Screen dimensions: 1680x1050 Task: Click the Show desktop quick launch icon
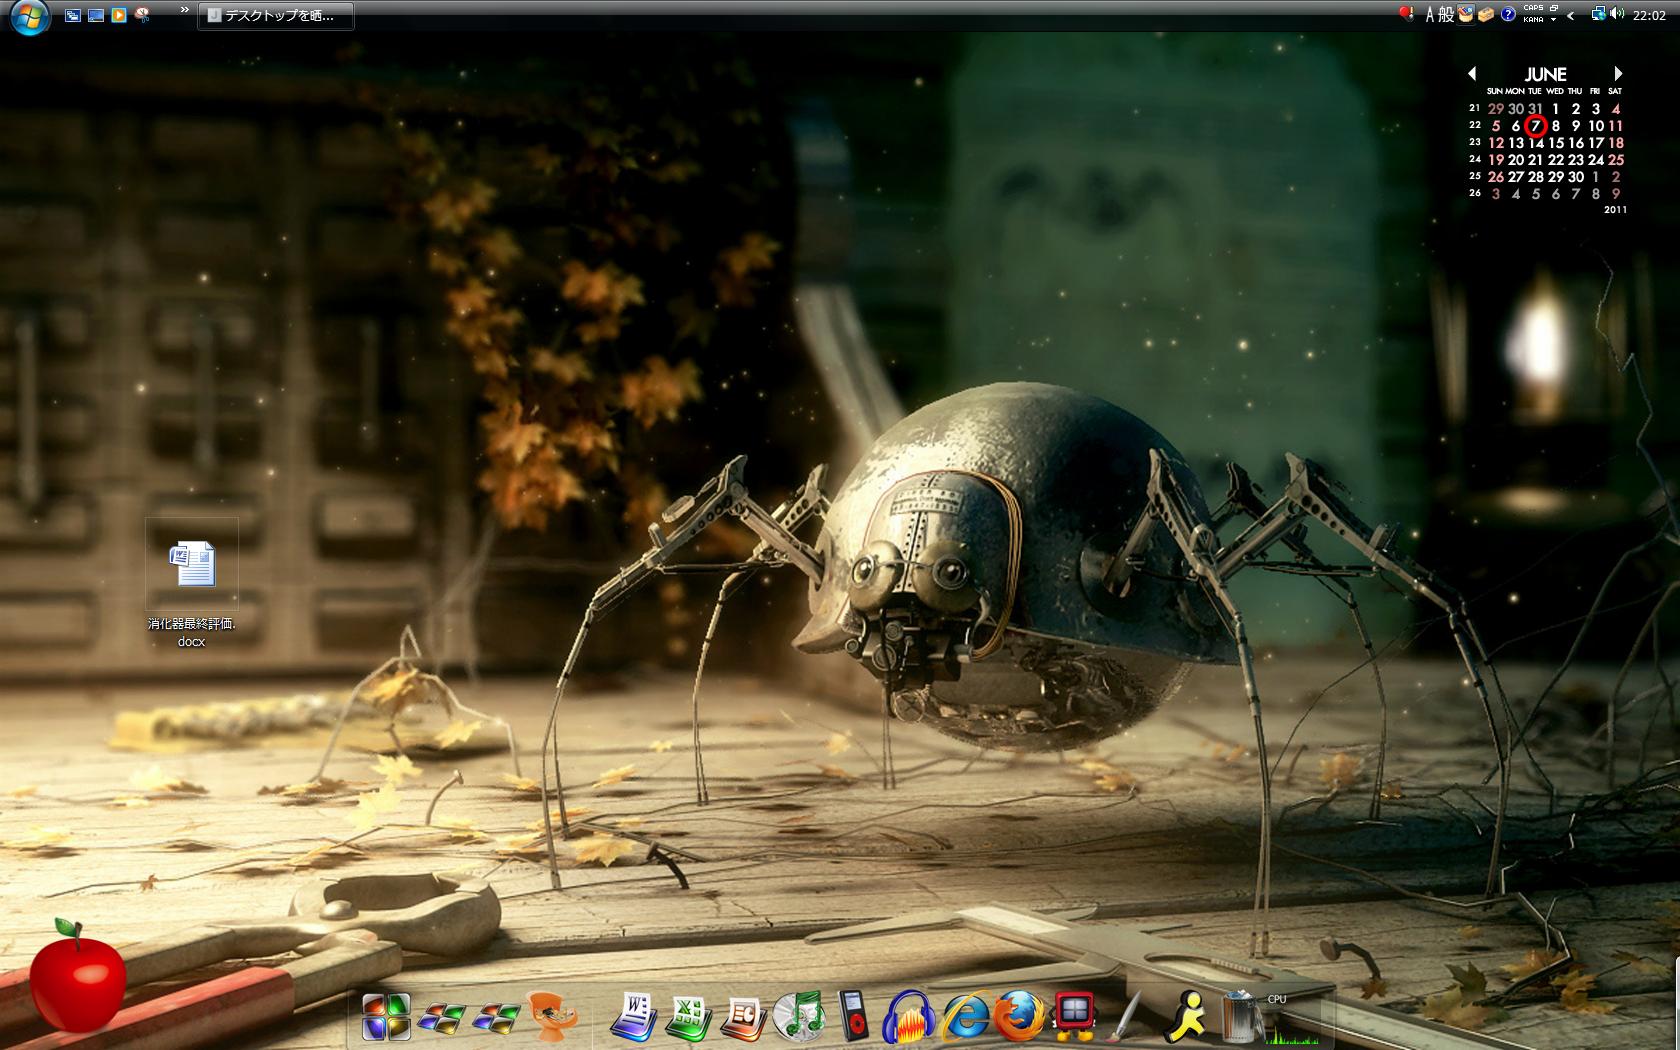pyautogui.click(x=96, y=15)
